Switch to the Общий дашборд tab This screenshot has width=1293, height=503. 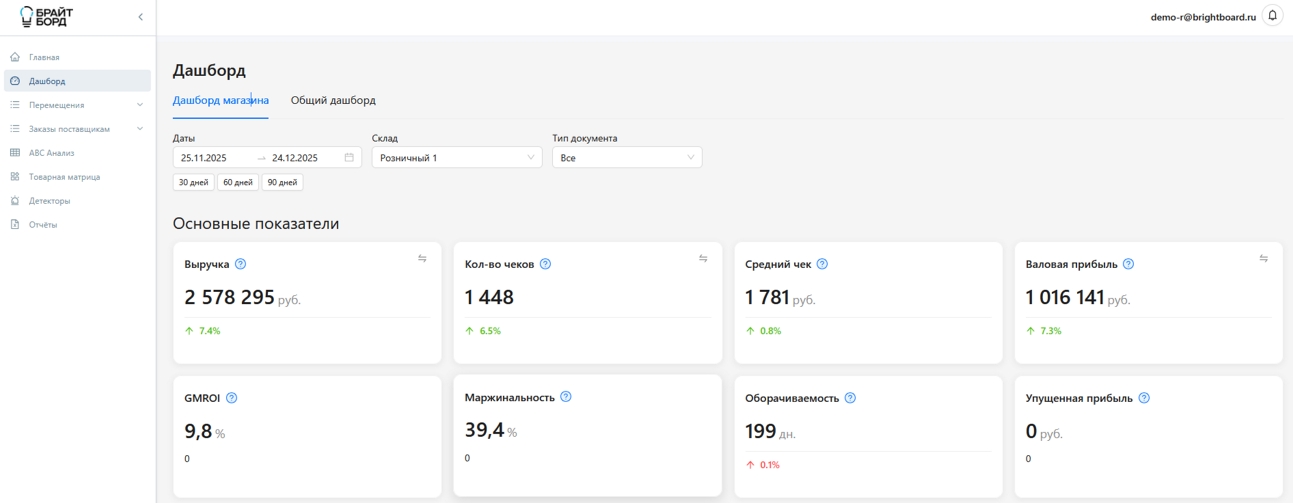click(x=333, y=100)
